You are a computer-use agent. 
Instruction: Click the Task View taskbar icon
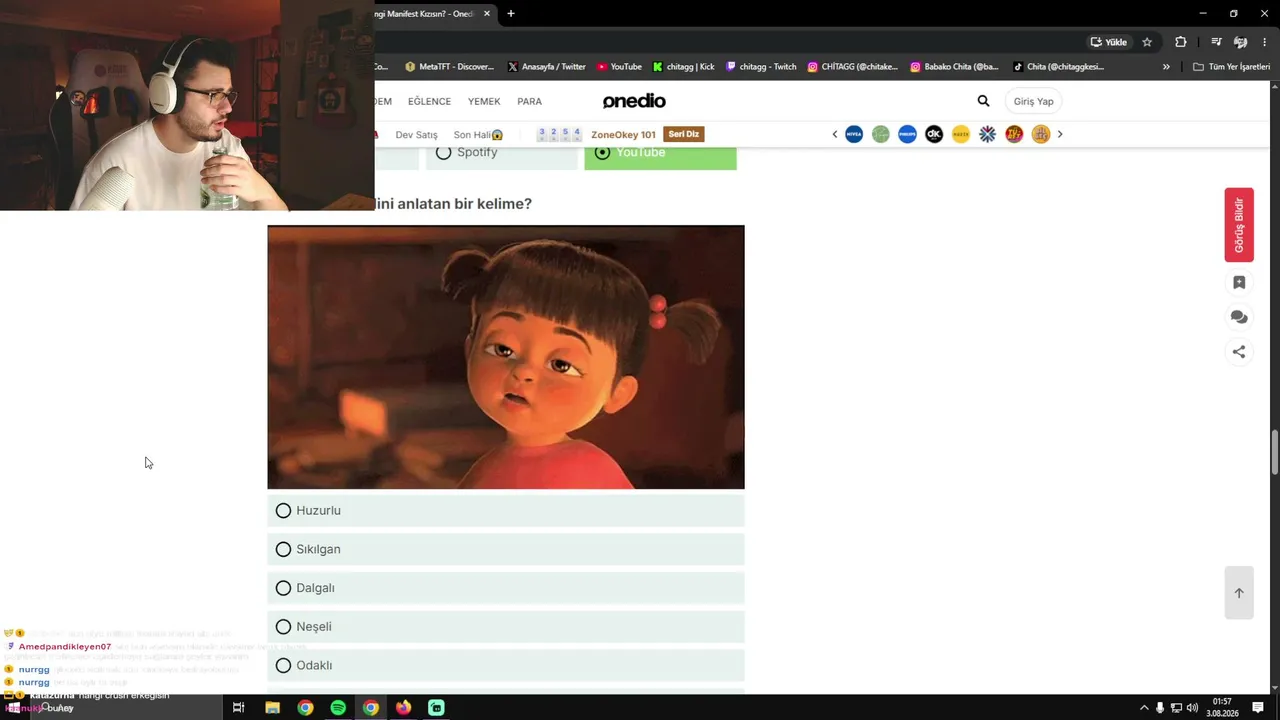pos(238,708)
